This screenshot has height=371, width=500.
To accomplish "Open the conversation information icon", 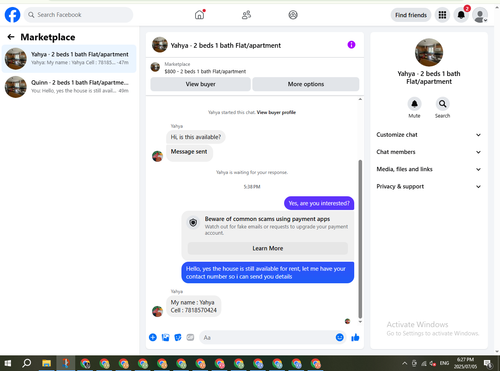I will tap(351, 45).
